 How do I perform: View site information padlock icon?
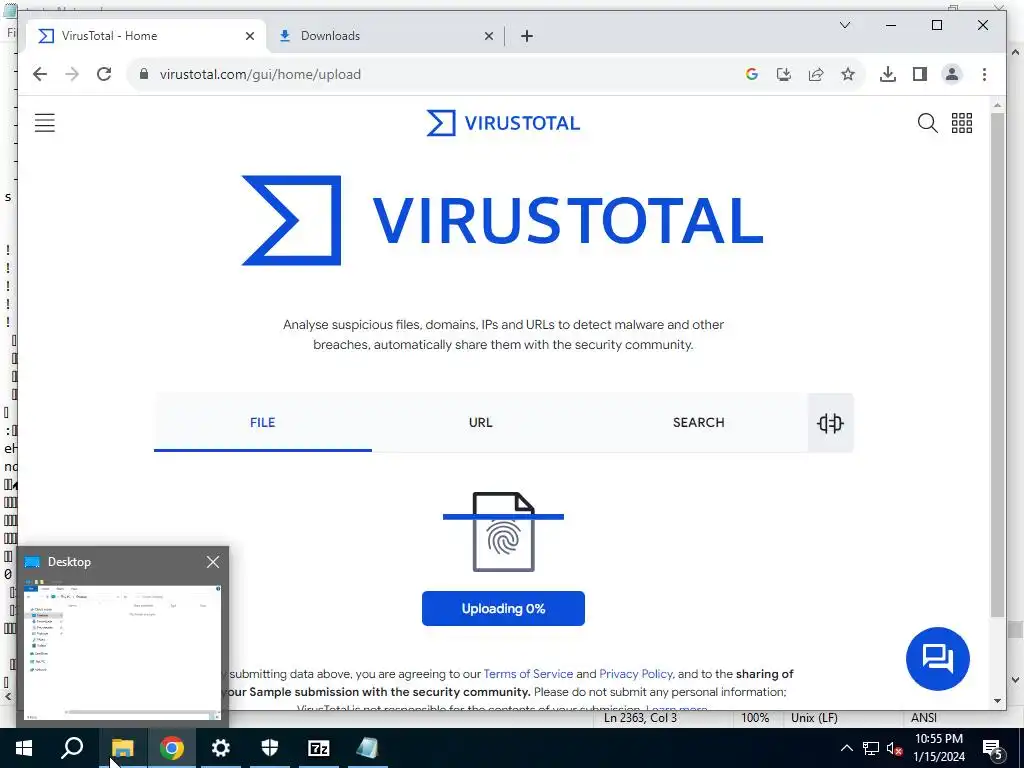pos(144,74)
